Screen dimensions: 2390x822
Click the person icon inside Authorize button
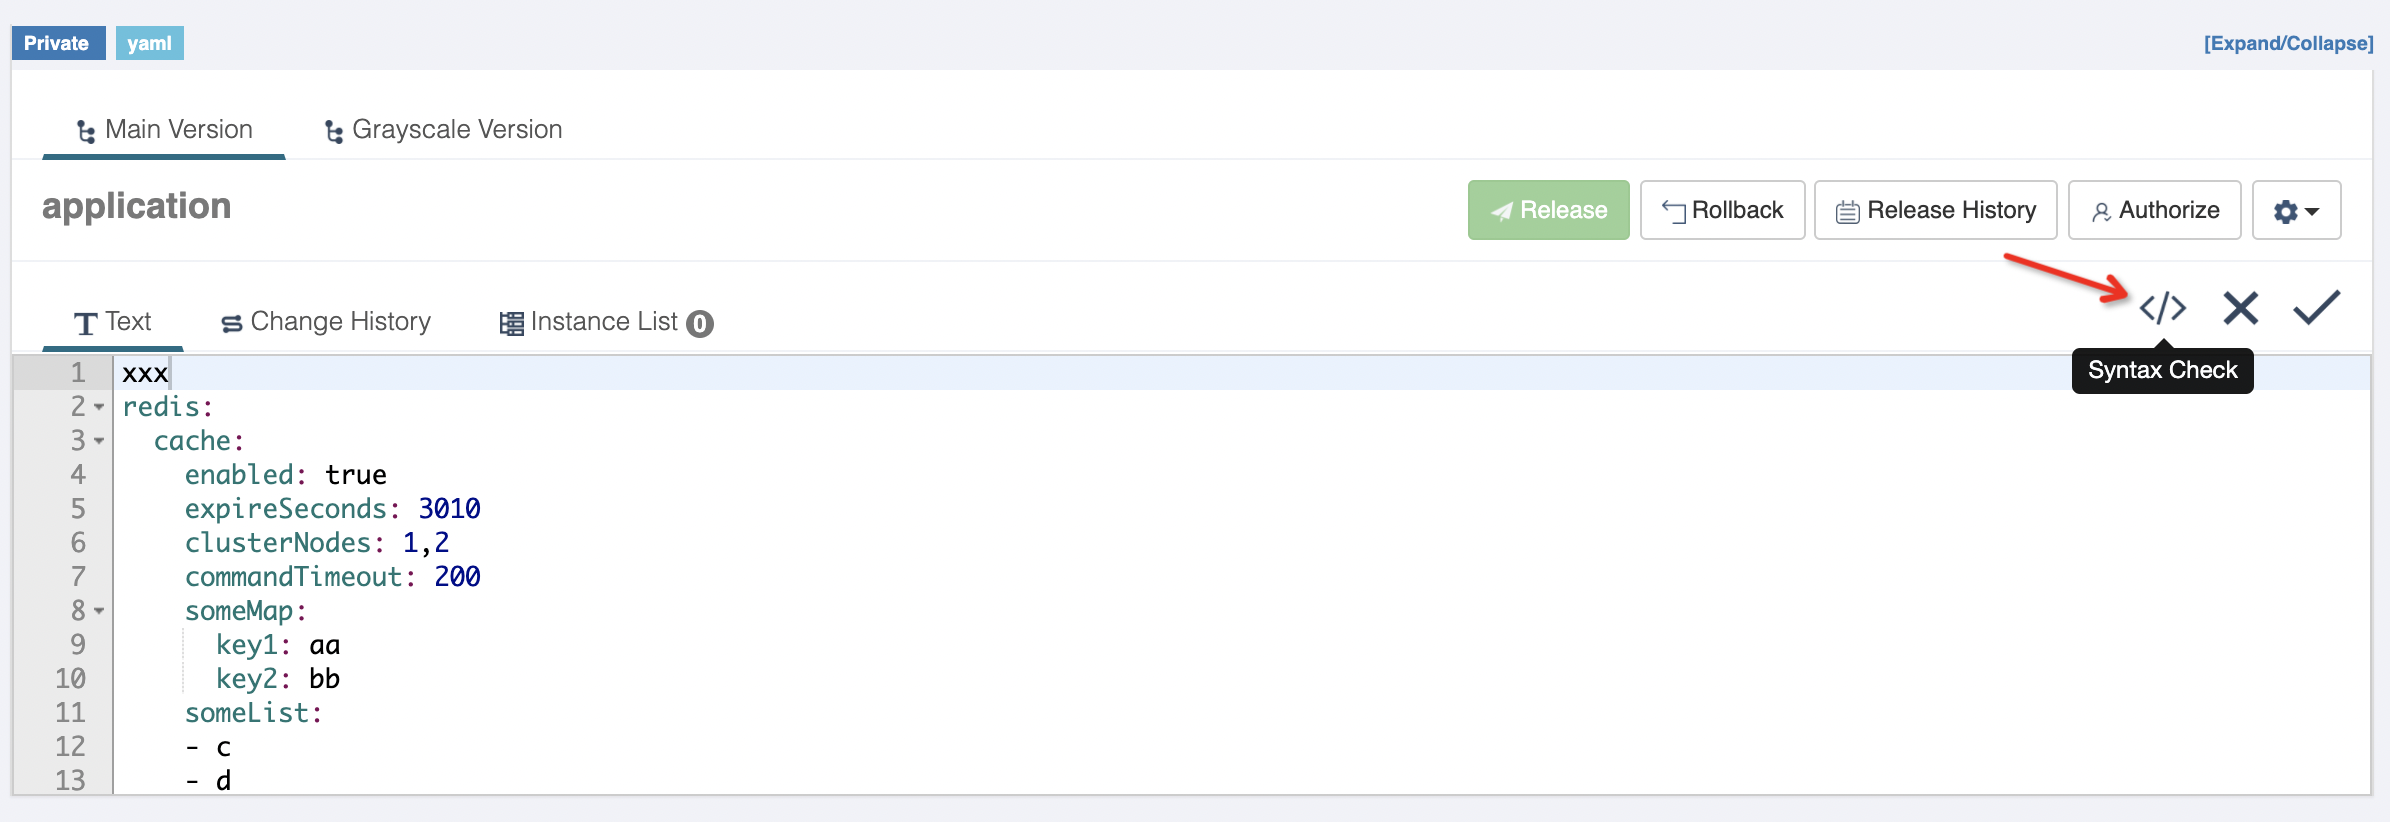point(2103,210)
